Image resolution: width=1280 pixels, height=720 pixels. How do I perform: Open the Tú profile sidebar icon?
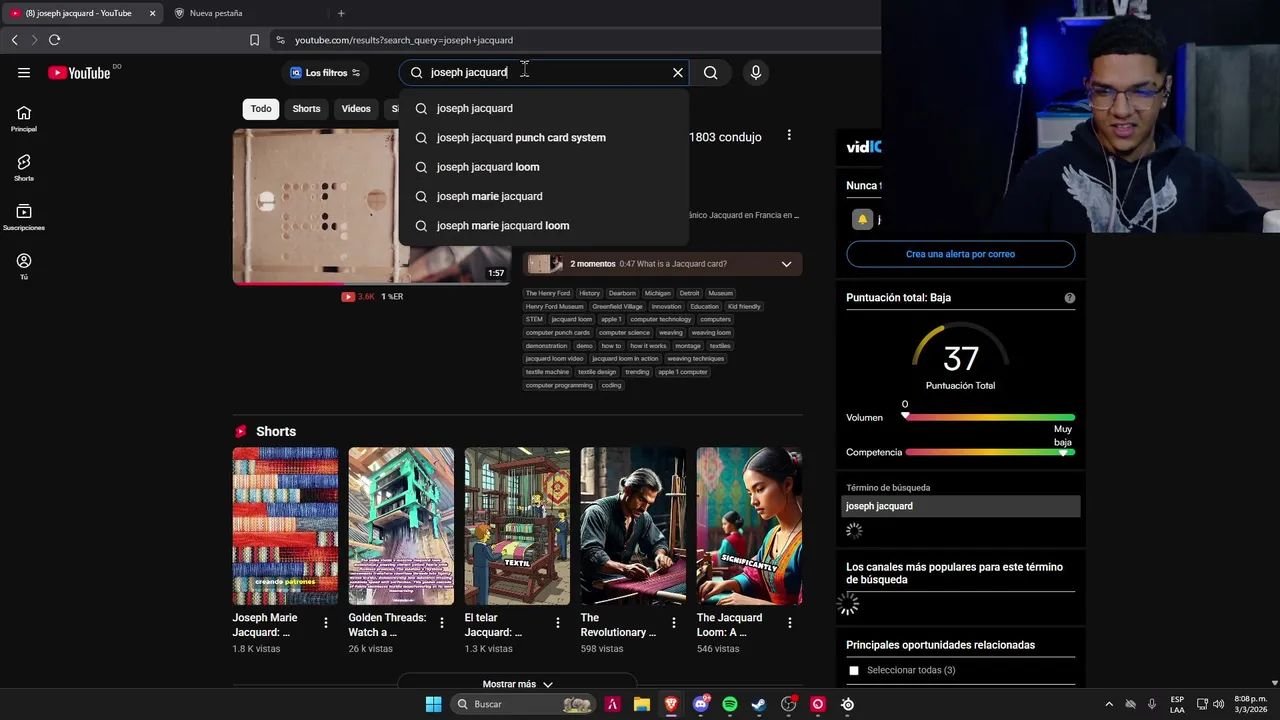click(x=24, y=266)
